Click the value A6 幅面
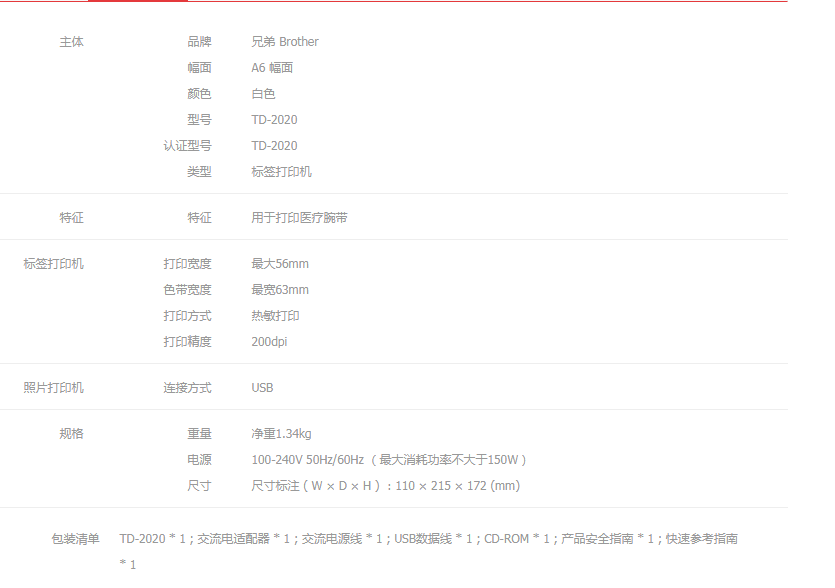The image size is (835, 588). 272,68
